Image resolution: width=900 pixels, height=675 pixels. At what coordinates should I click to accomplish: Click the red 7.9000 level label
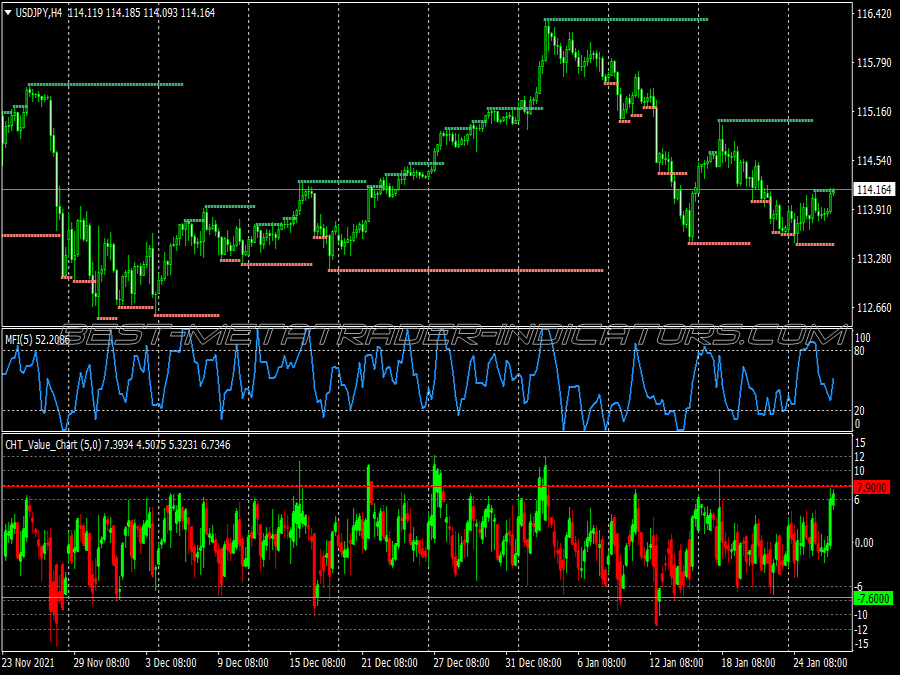coord(872,487)
